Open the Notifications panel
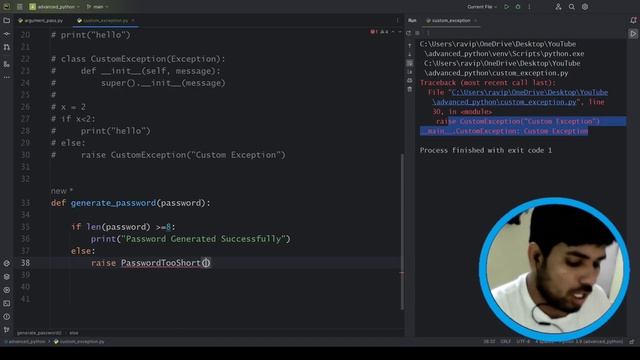Viewport: 640px width, 360px height. pos(633,20)
